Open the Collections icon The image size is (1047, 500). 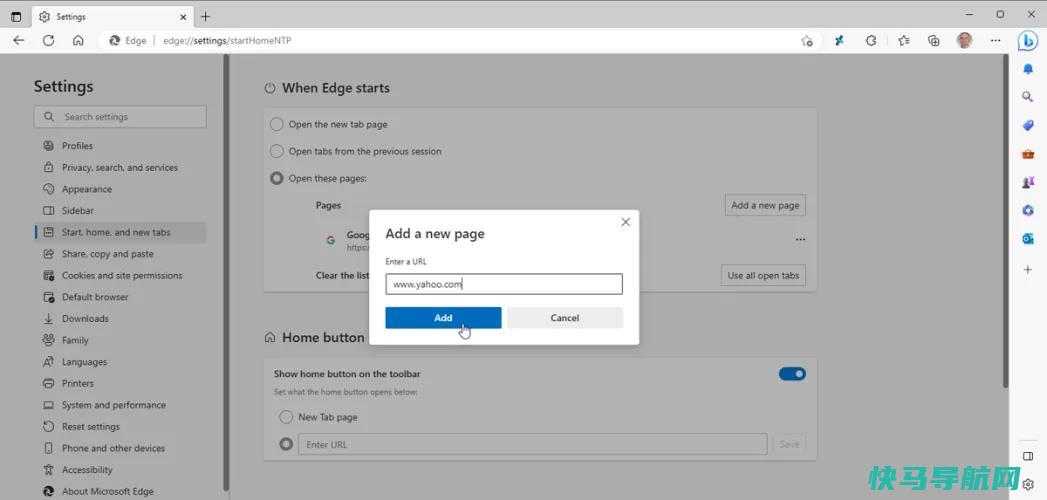pos(933,41)
